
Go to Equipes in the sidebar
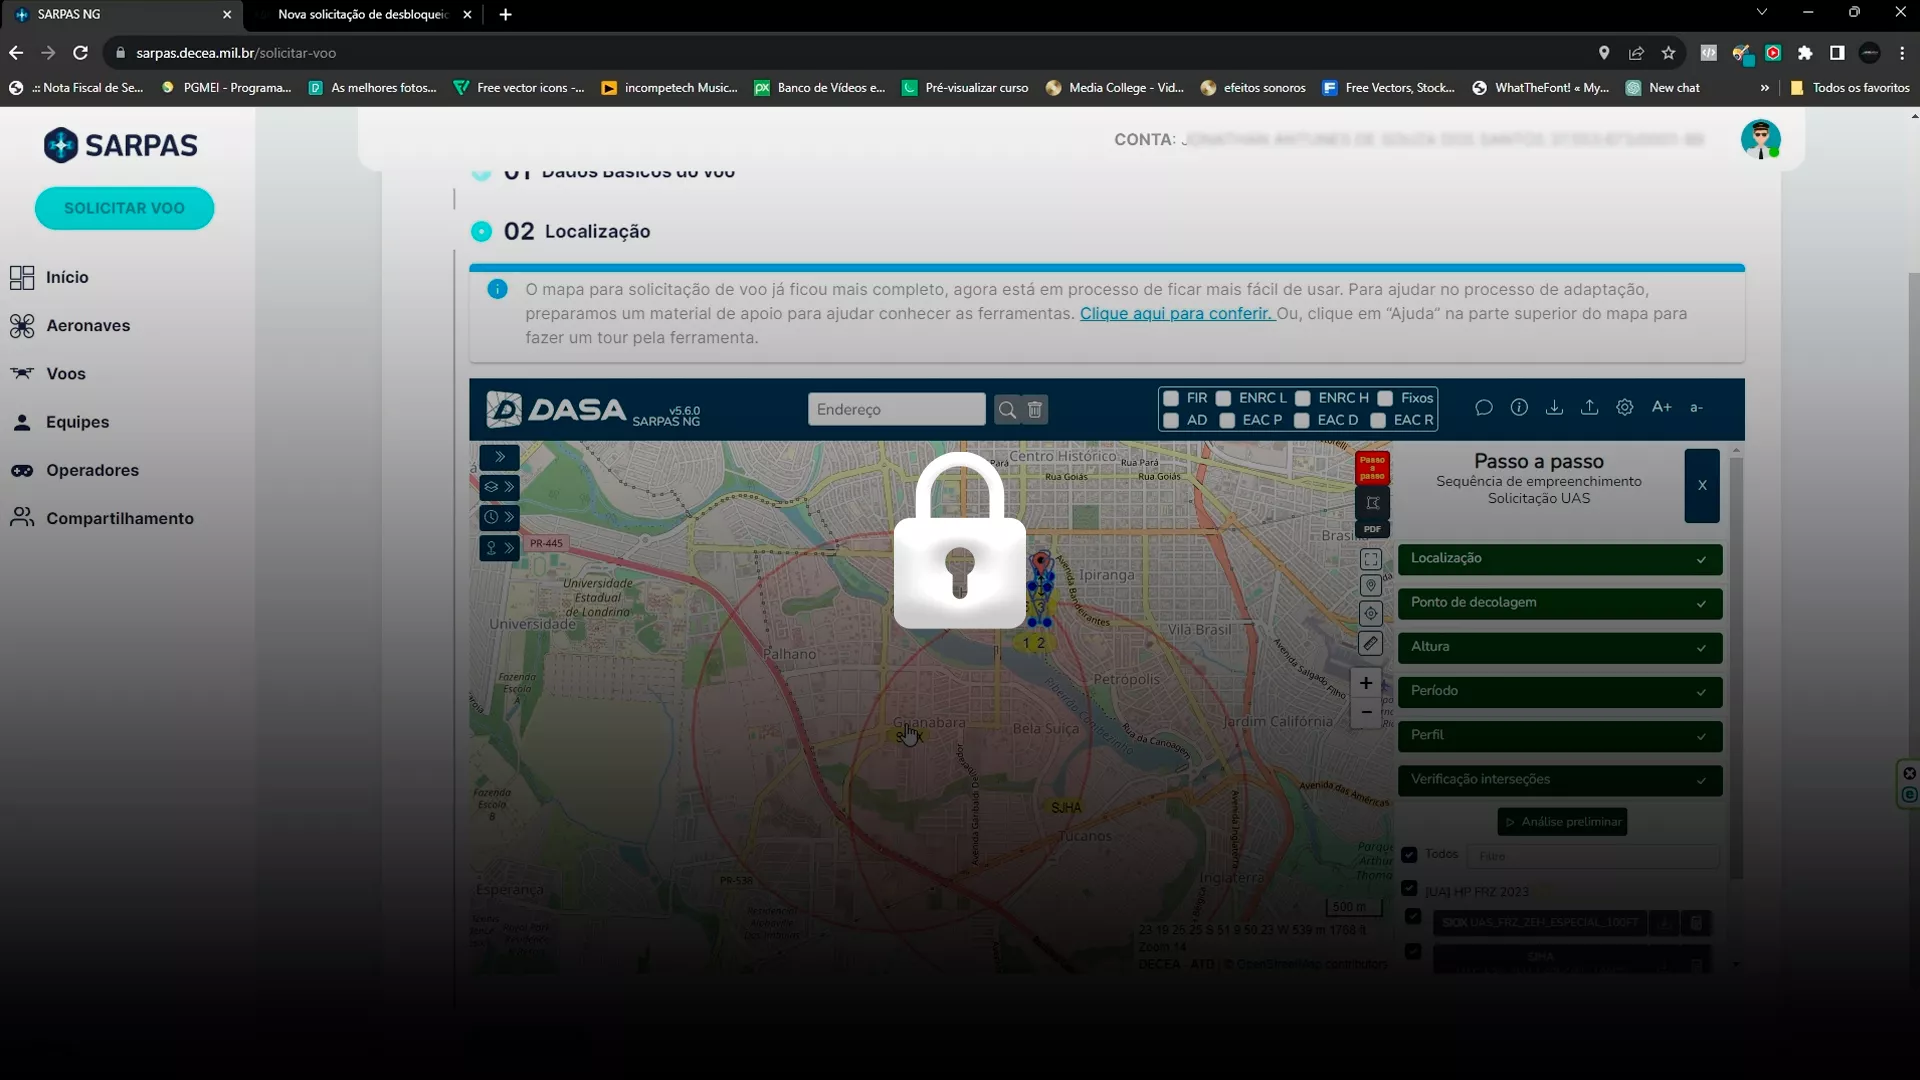[77, 422]
